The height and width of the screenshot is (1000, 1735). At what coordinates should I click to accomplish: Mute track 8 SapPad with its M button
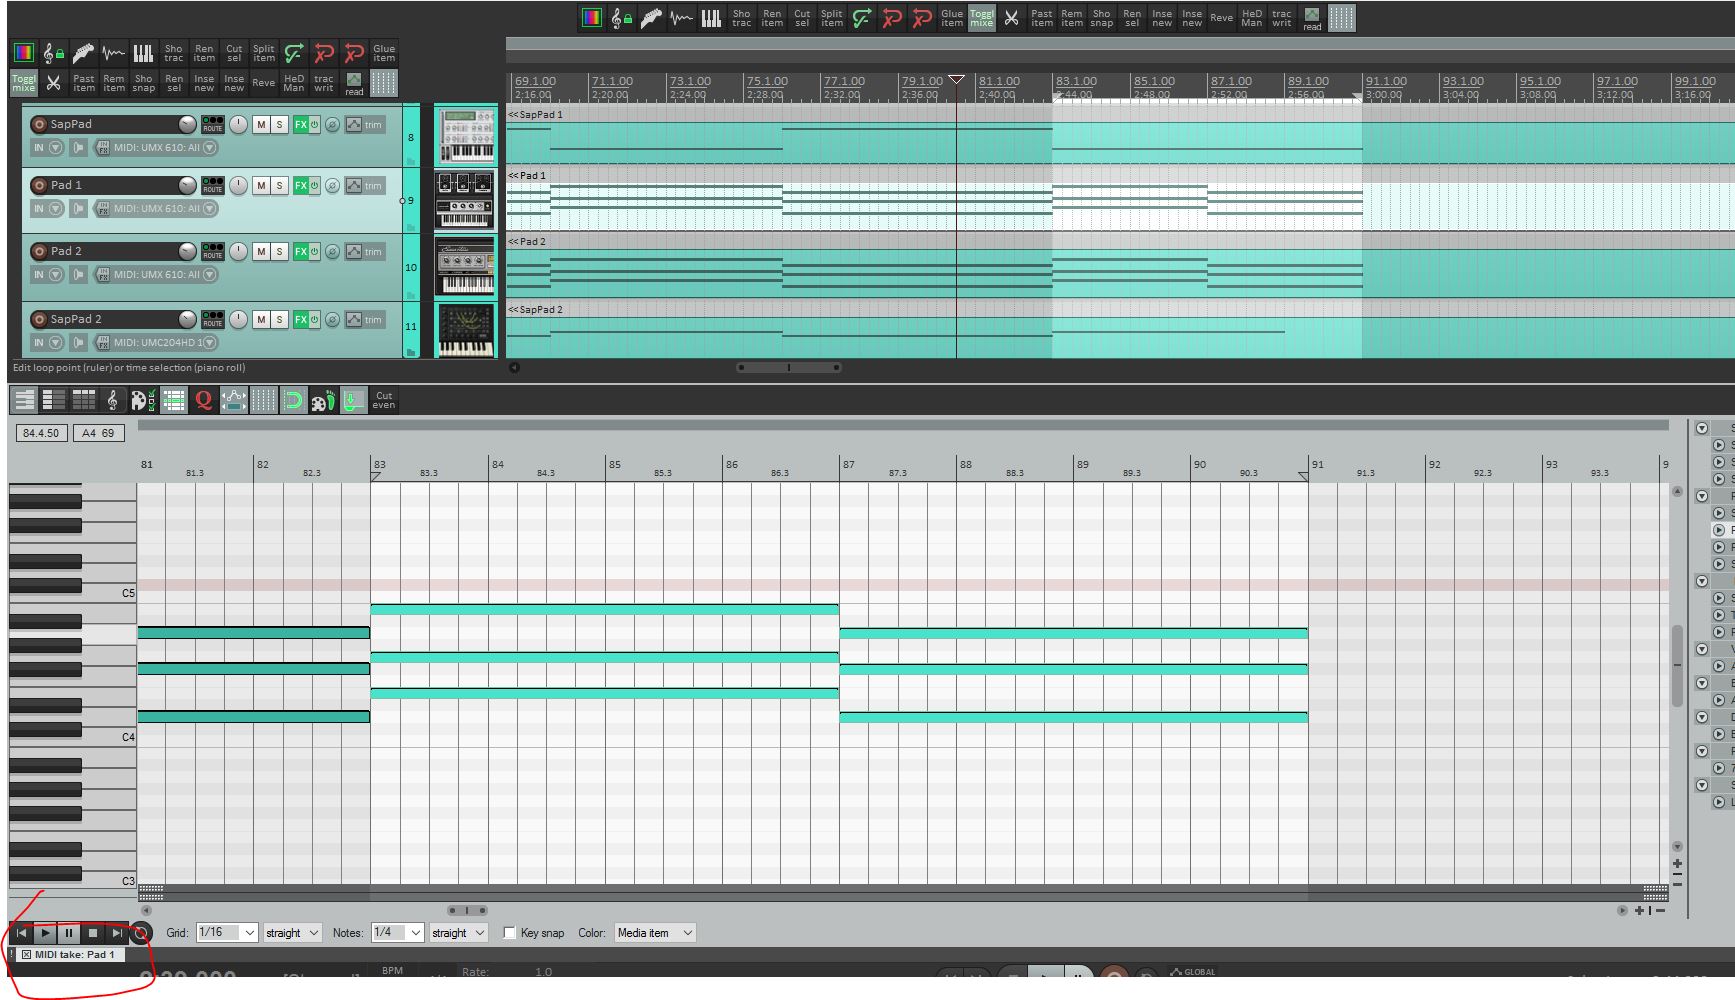coord(261,125)
